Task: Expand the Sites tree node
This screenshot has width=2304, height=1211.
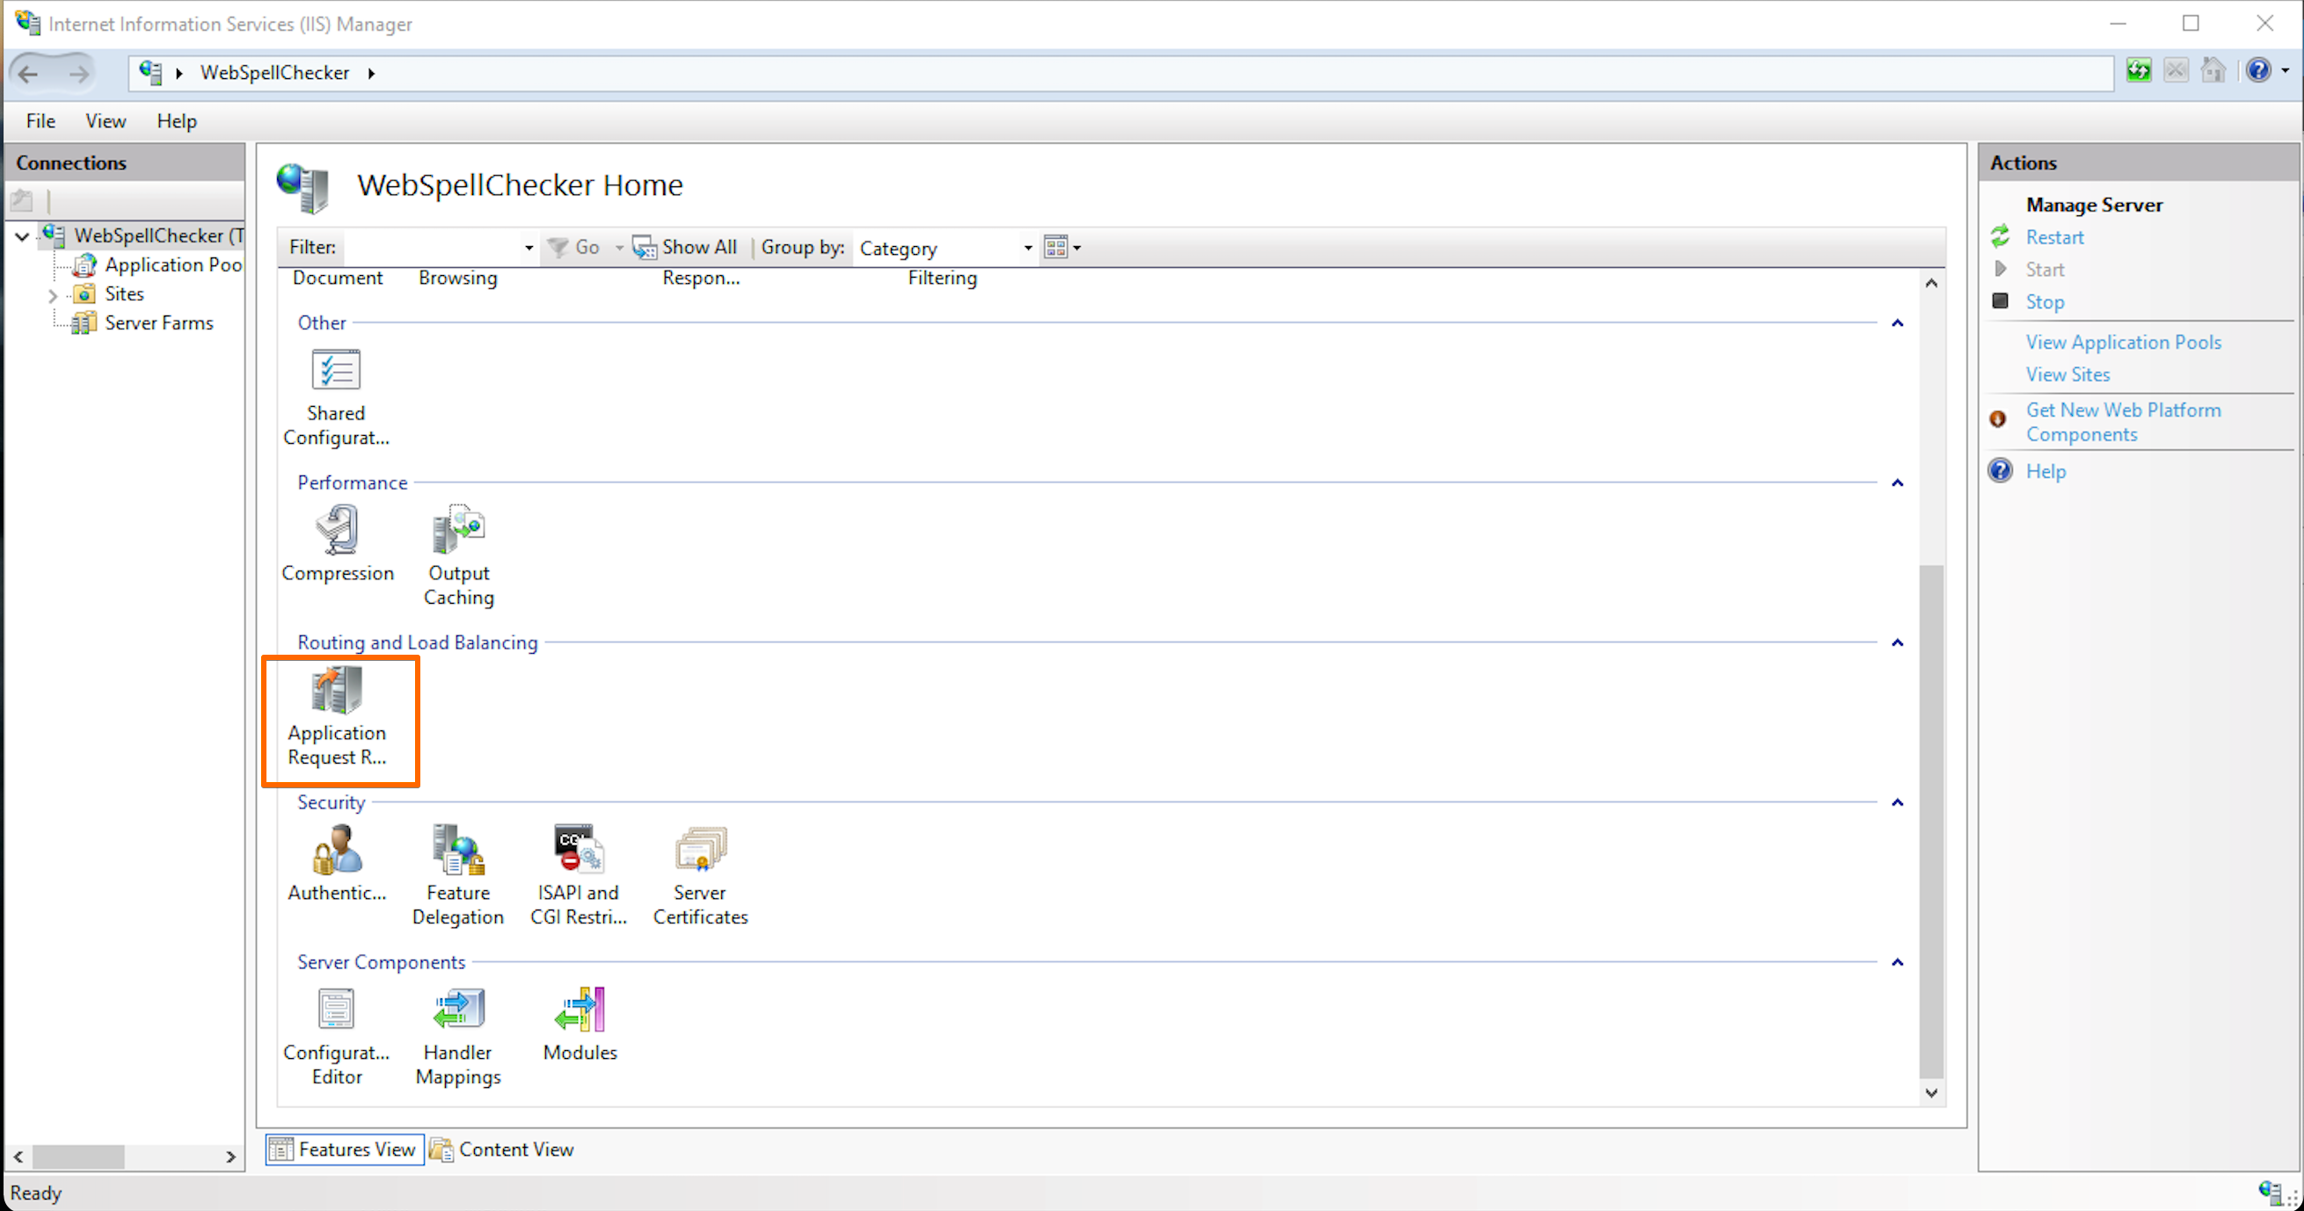Action: (x=53, y=295)
